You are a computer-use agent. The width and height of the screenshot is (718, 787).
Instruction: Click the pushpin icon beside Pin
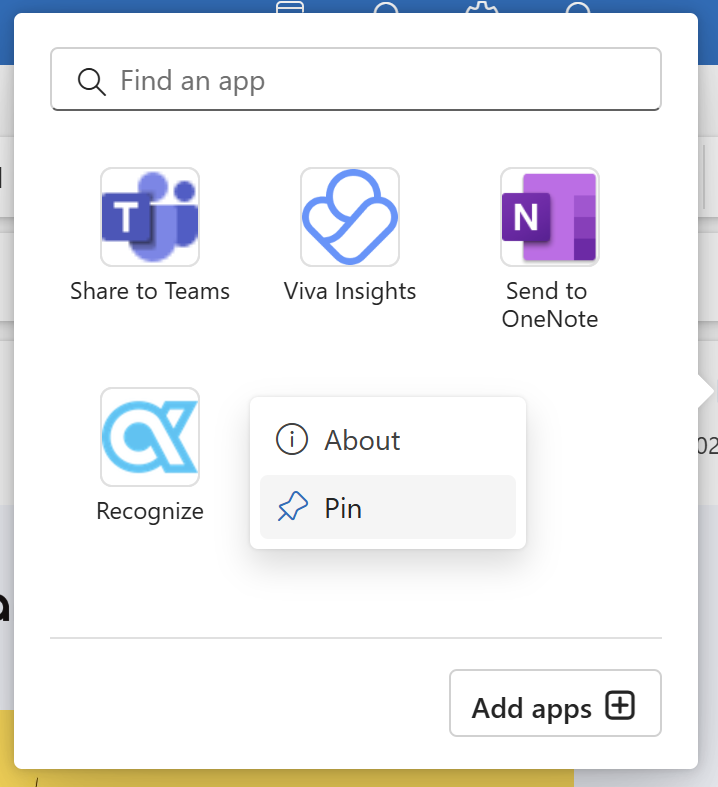pos(292,509)
